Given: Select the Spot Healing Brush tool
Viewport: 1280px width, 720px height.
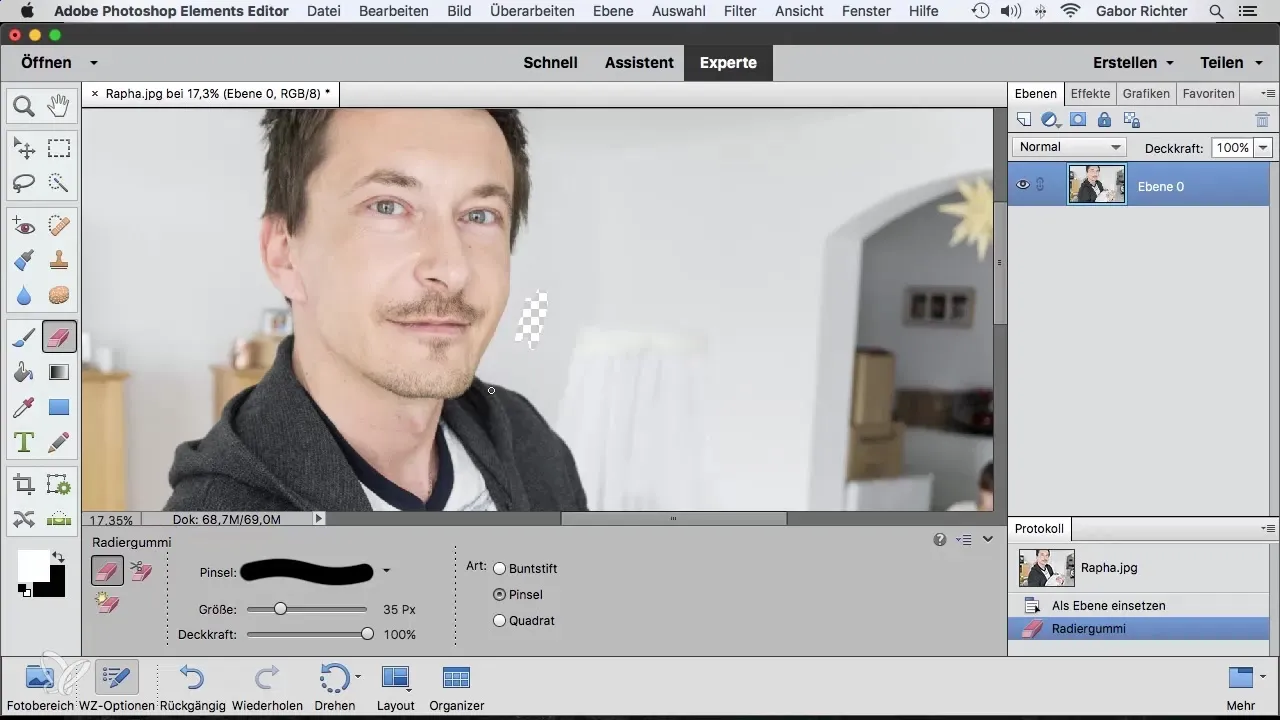Looking at the screenshot, I should point(59,227).
